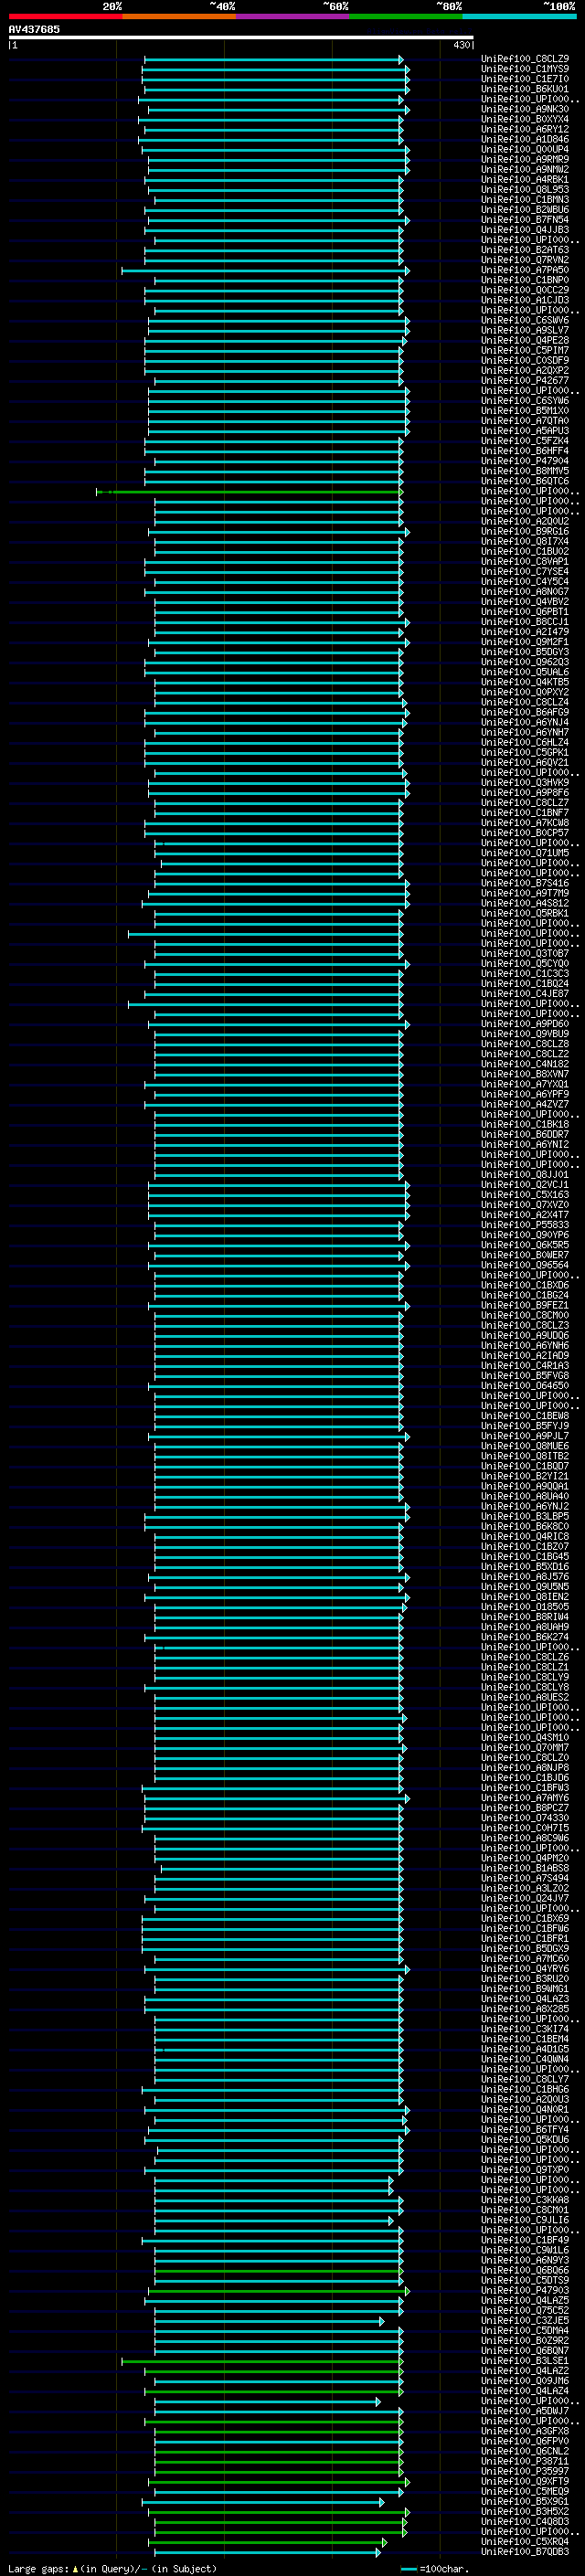The image size is (585, 2576).
Task: Click the green identity legend segment
Action: coord(406,17)
